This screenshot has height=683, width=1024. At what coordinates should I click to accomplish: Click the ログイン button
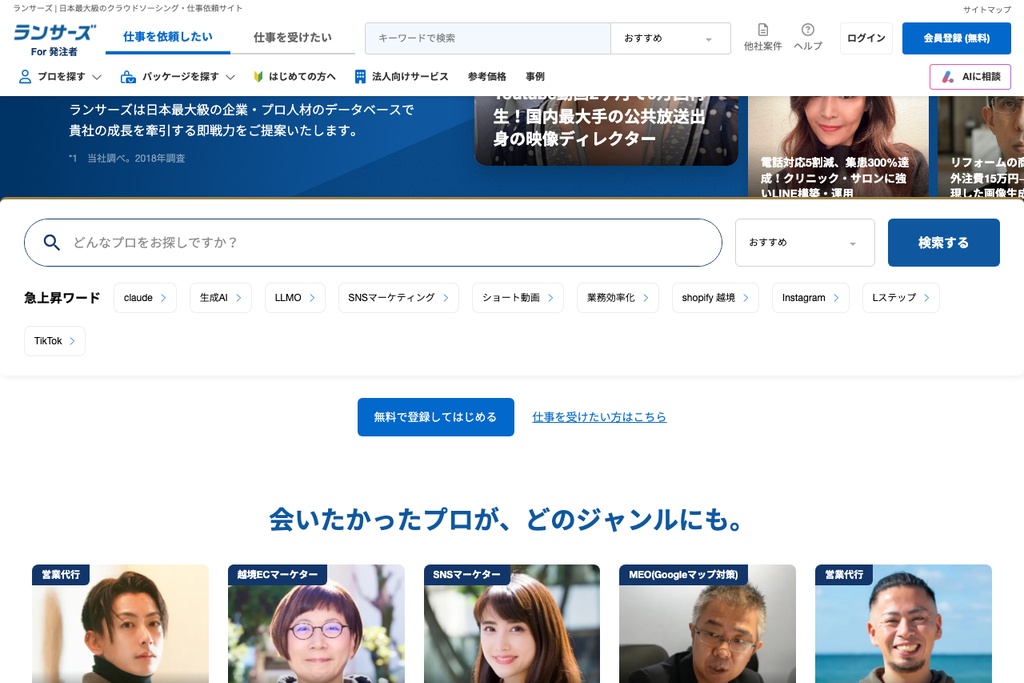(x=866, y=38)
